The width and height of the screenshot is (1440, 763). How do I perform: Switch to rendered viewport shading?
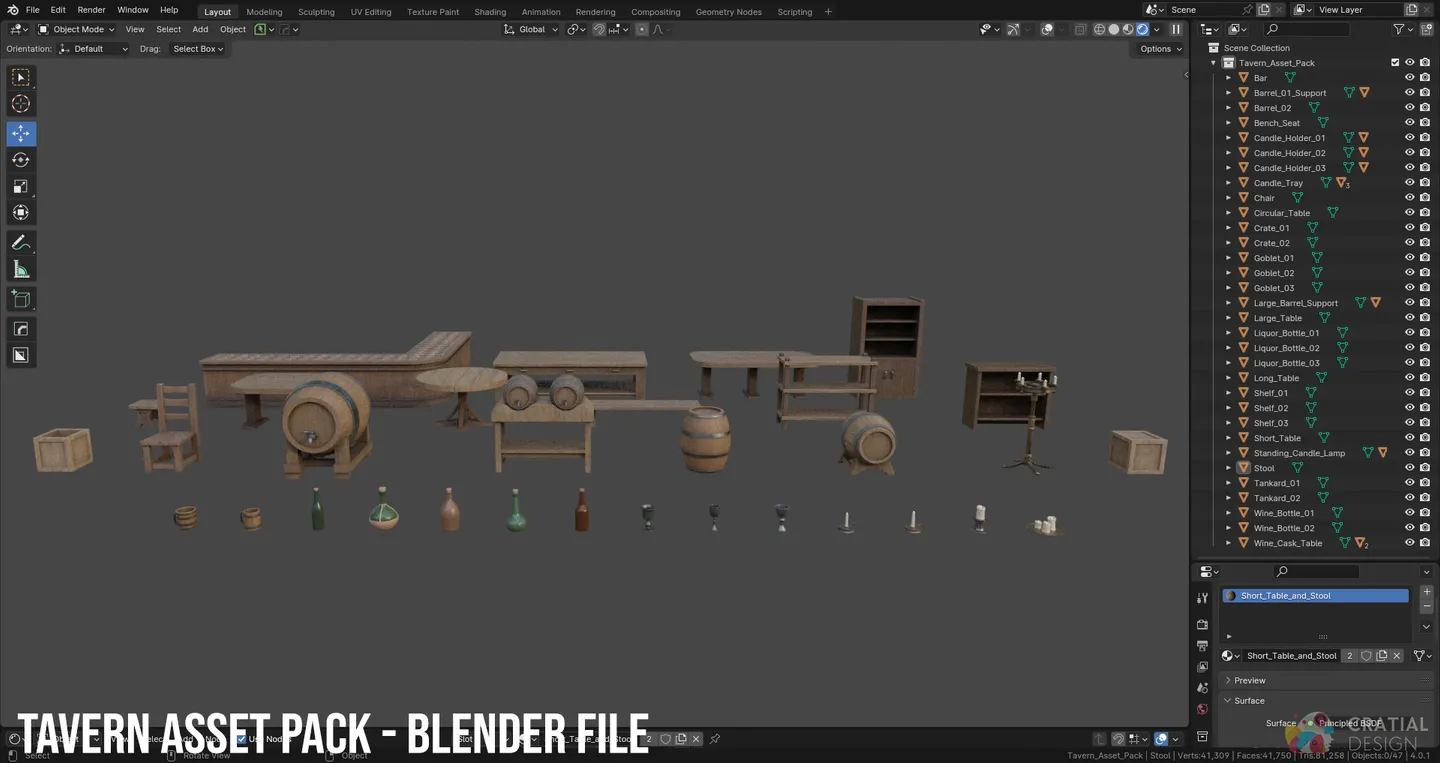coord(1142,29)
